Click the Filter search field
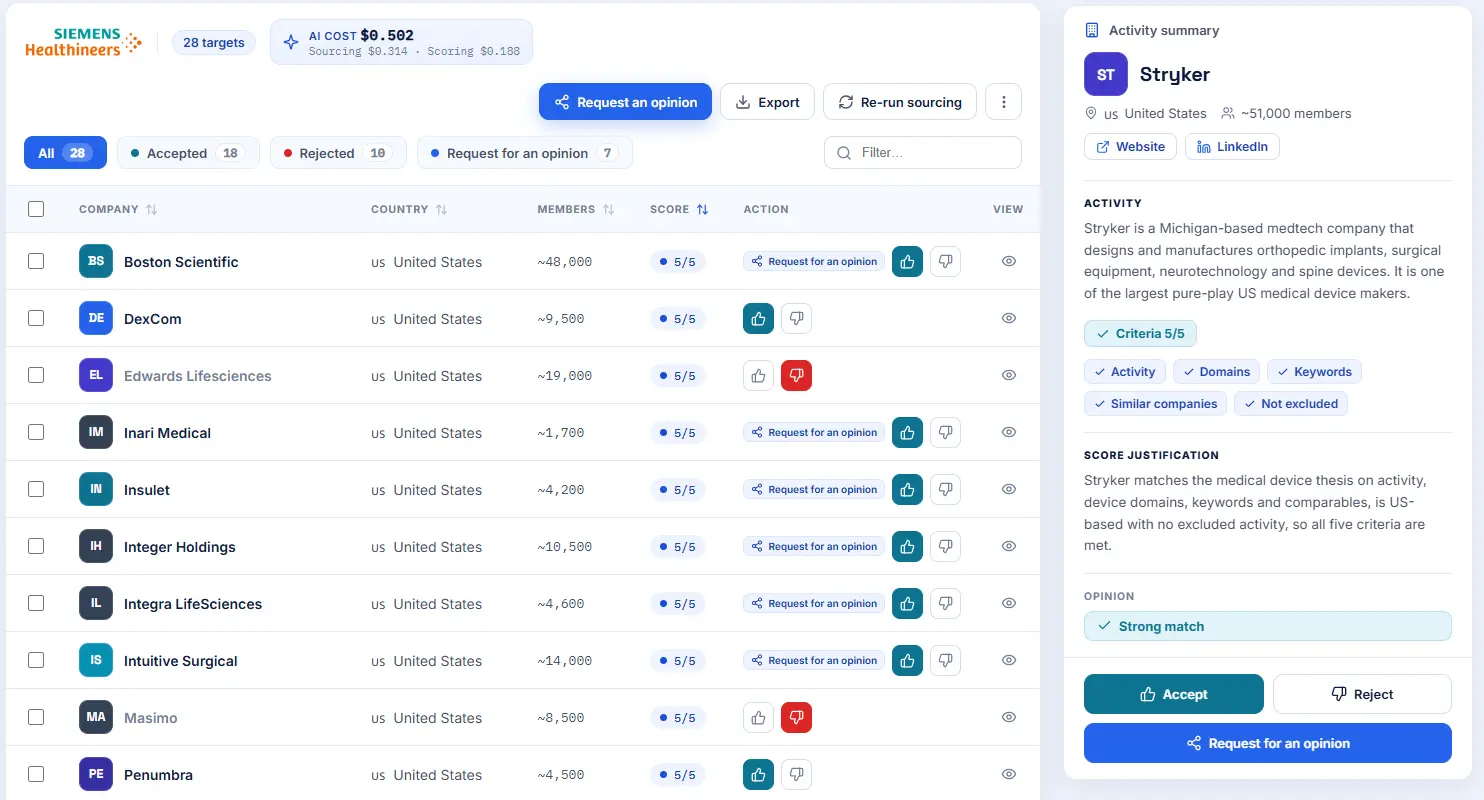Image resolution: width=1484 pixels, height=800 pixels. click(x=923, y=153)
